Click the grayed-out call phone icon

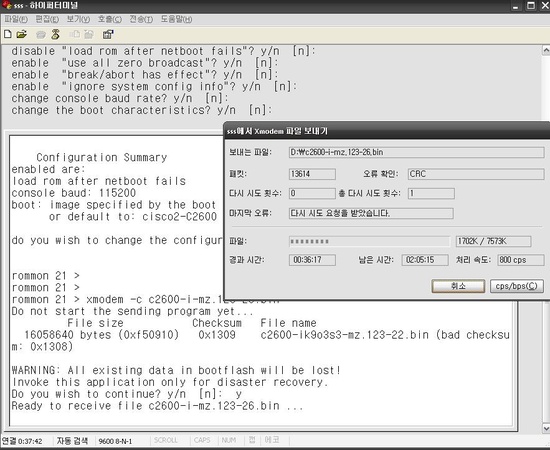[41, 34]
